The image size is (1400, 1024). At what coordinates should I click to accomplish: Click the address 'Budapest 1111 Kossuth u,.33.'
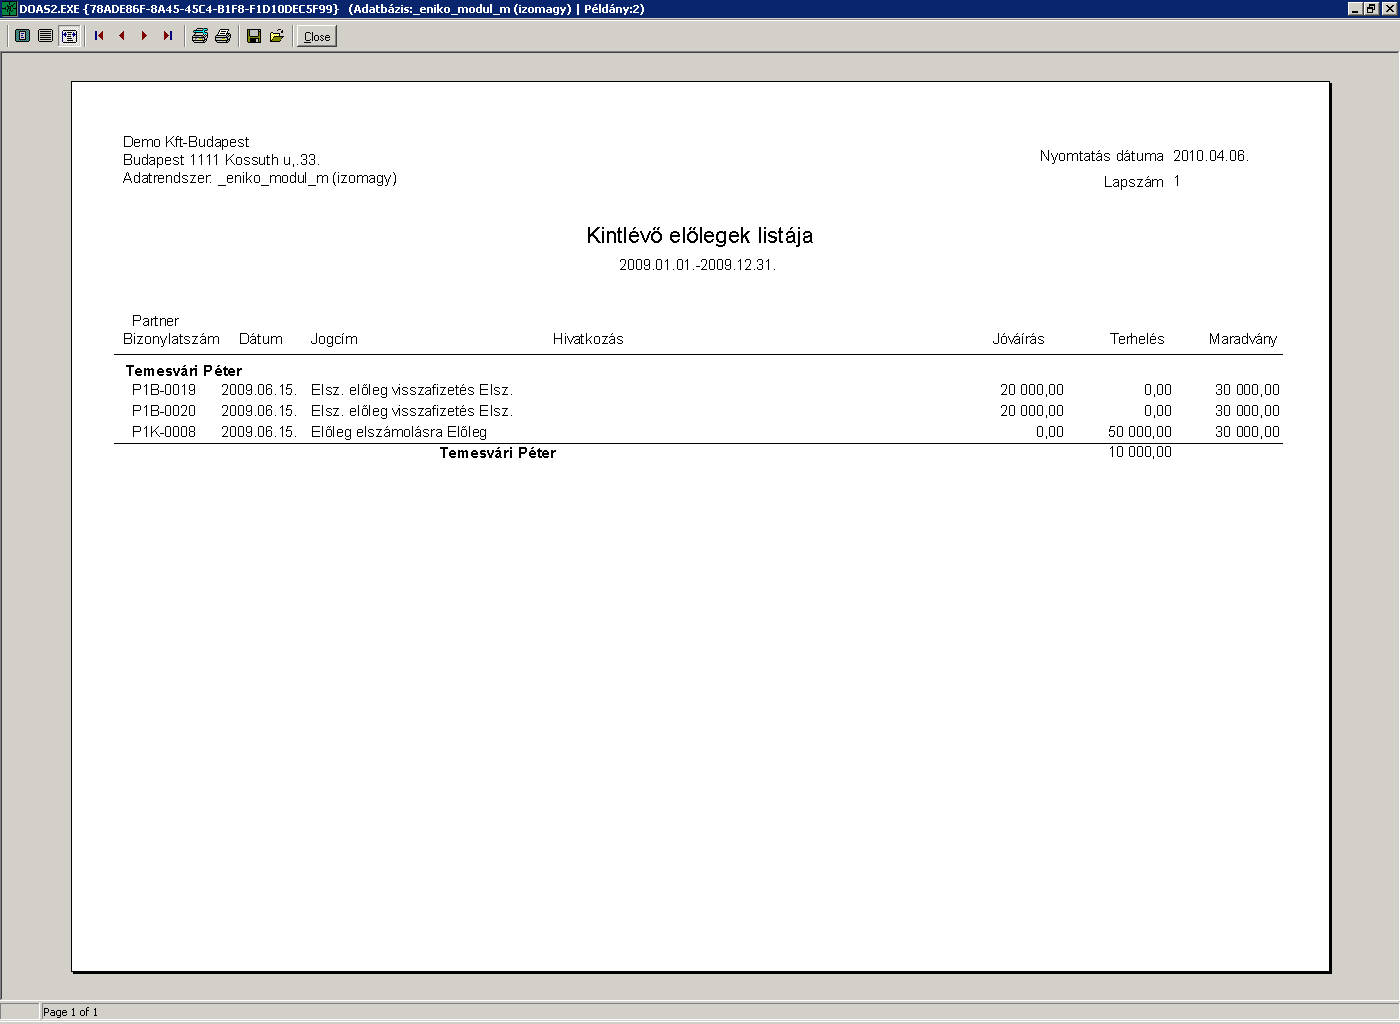click(221, 160)
